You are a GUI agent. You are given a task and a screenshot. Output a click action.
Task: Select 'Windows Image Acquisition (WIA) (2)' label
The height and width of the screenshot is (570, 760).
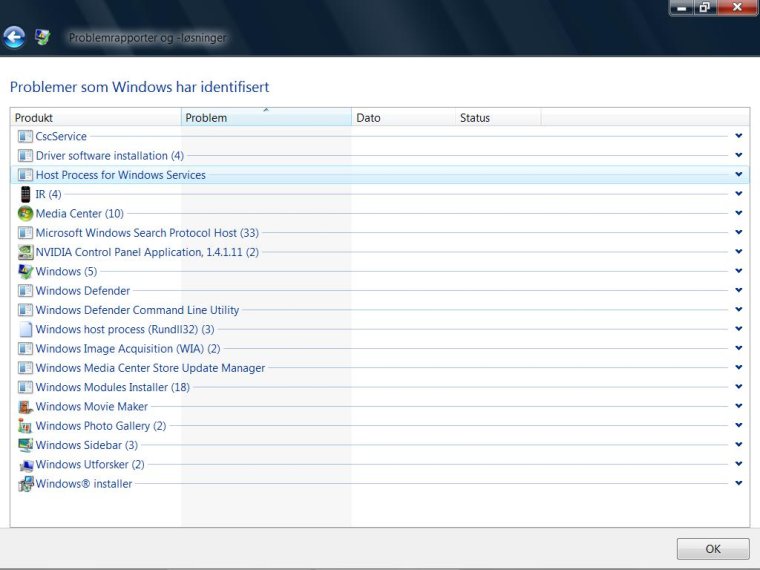click(128, 349)
